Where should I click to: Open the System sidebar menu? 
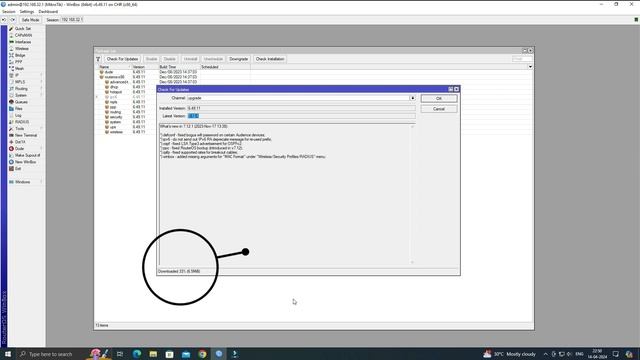[20, 95]
